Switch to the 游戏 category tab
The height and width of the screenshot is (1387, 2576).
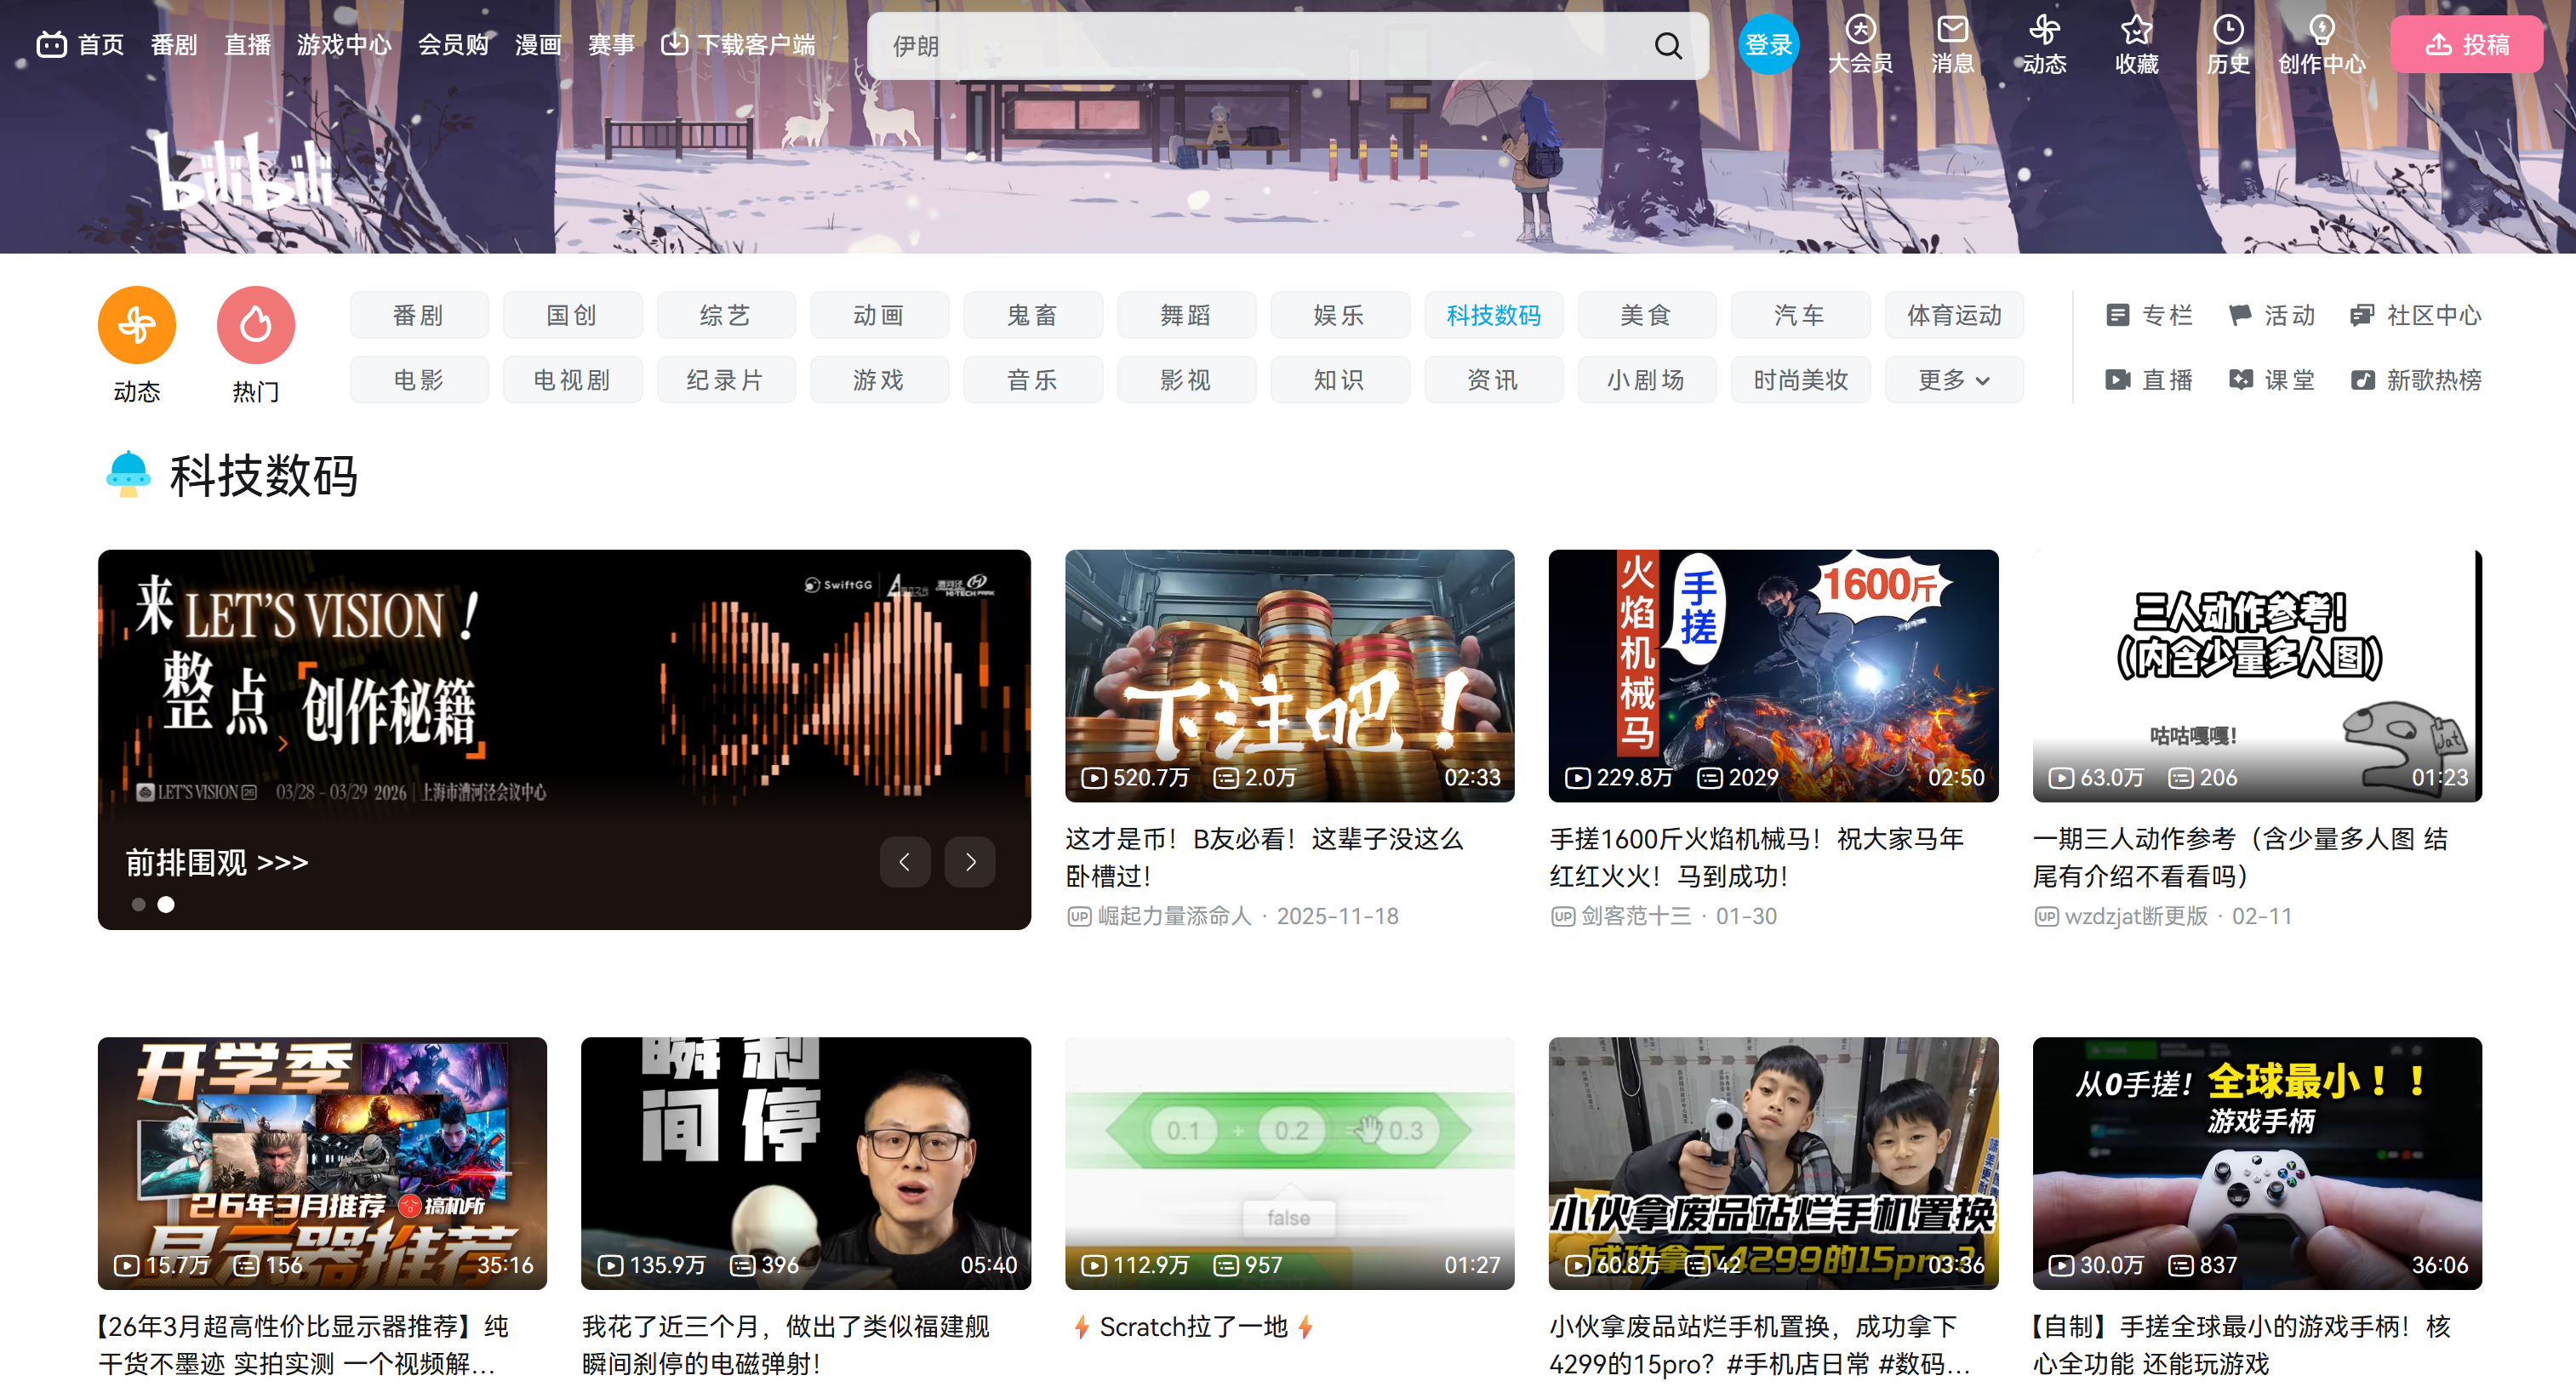879,379
